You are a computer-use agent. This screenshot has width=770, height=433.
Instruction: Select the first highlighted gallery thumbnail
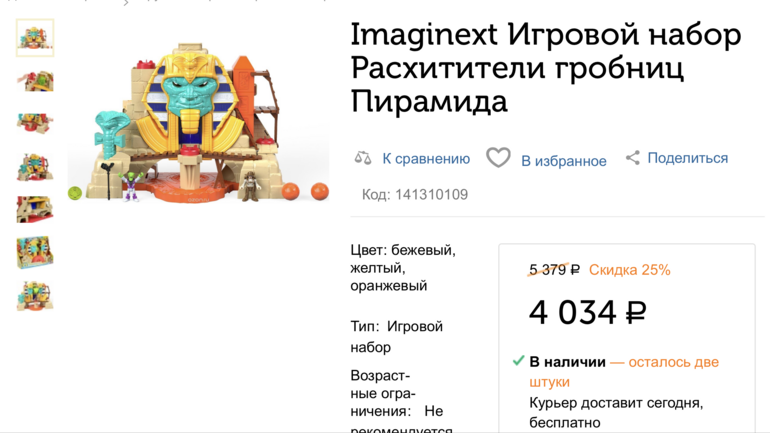(35, 38)
